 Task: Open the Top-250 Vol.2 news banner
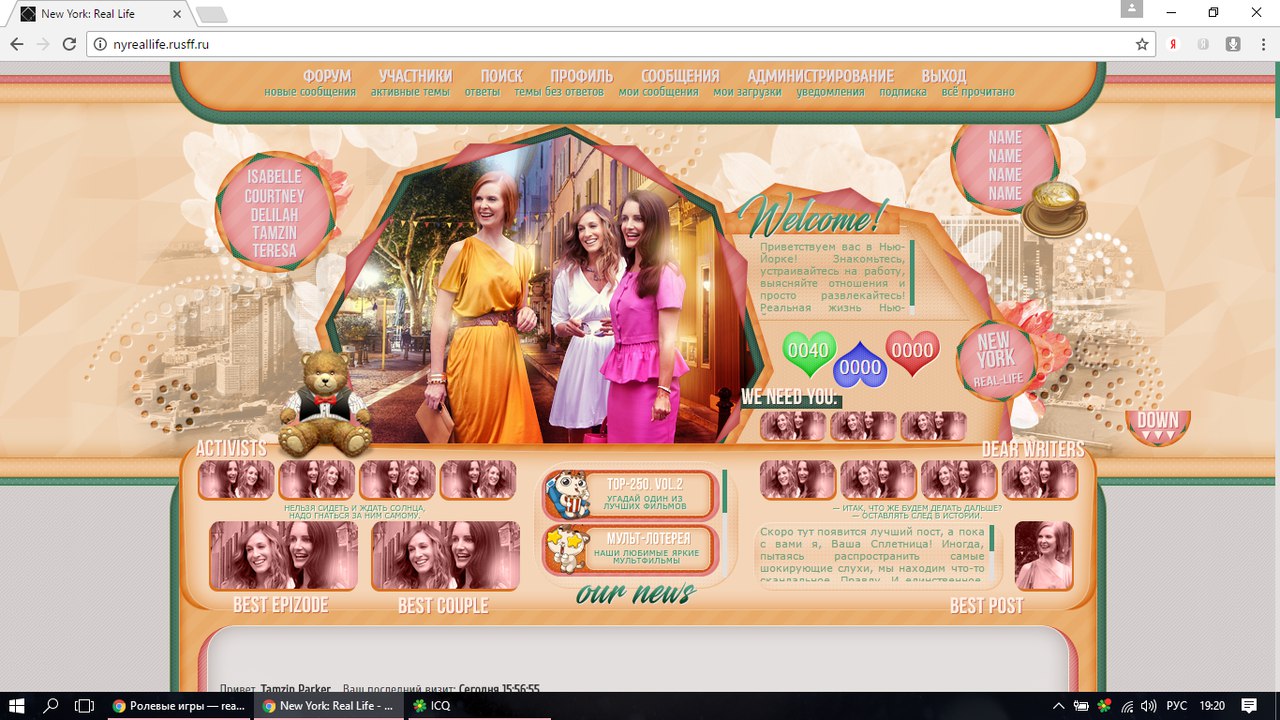630,494
